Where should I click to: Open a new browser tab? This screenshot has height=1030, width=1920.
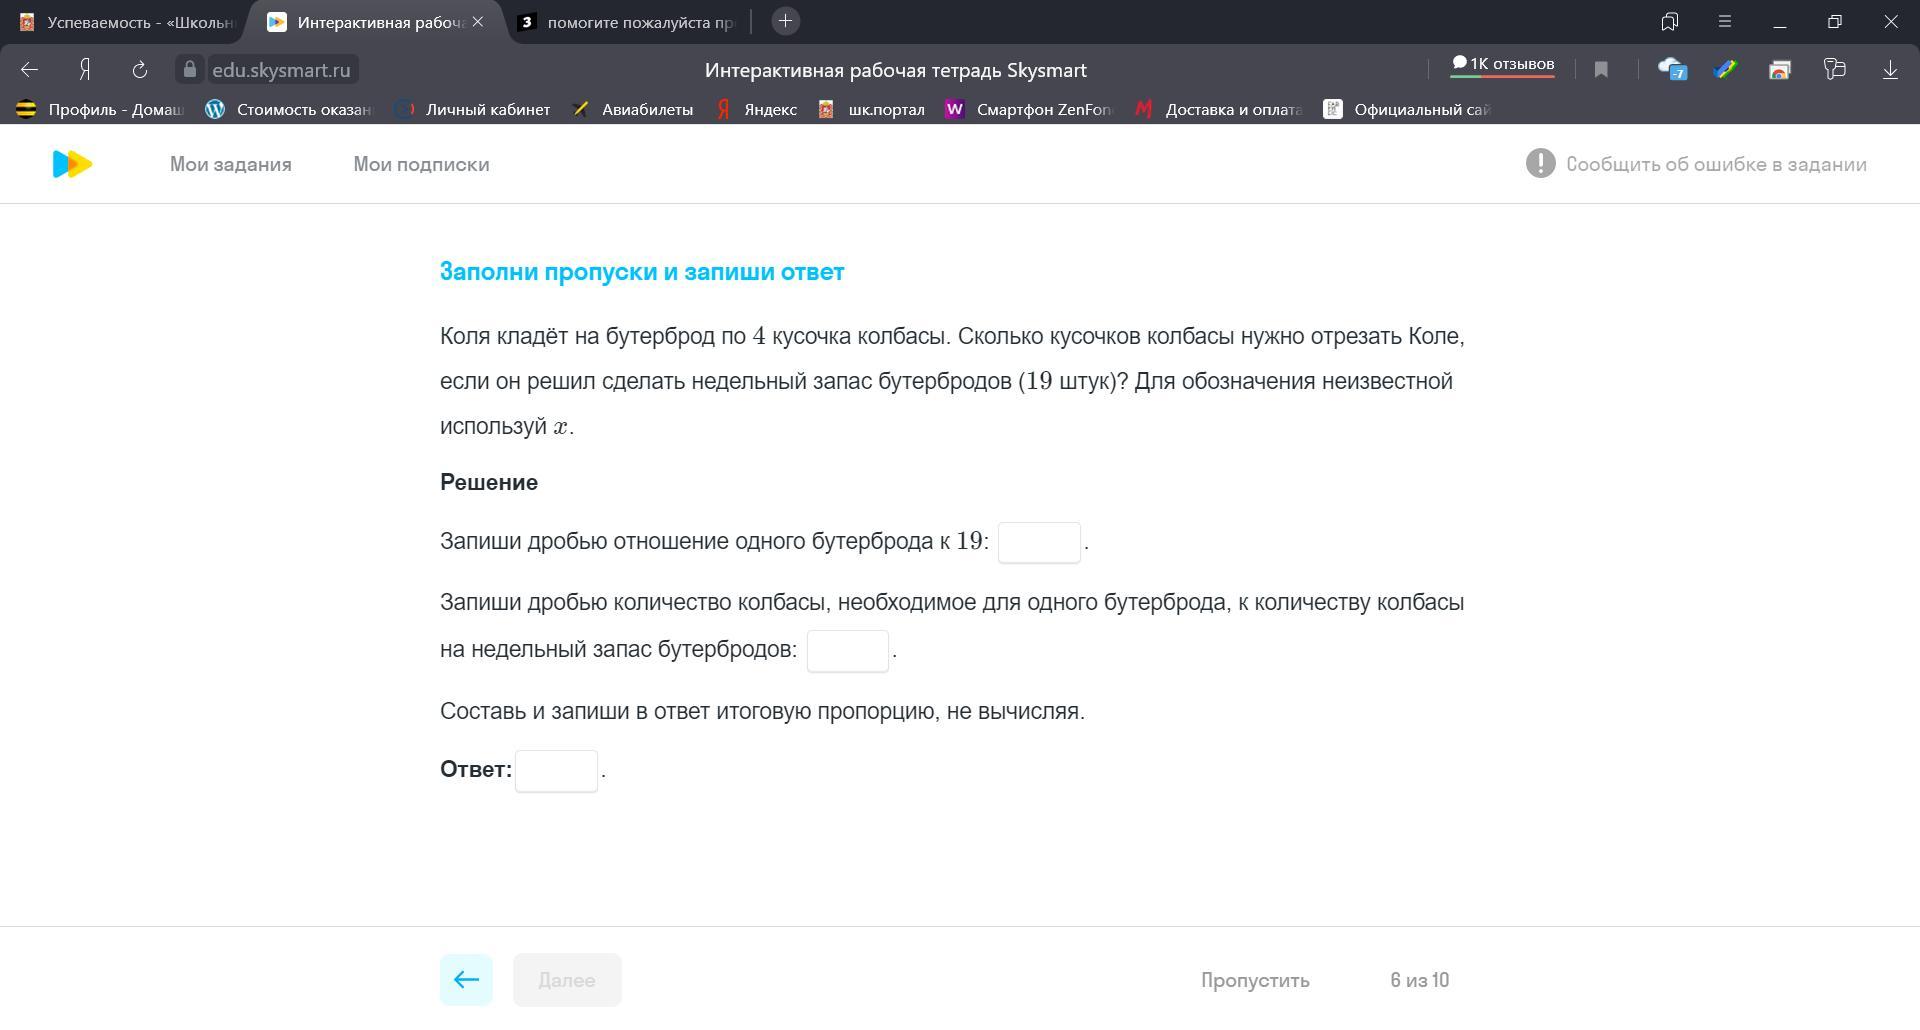tap(786, 21)
